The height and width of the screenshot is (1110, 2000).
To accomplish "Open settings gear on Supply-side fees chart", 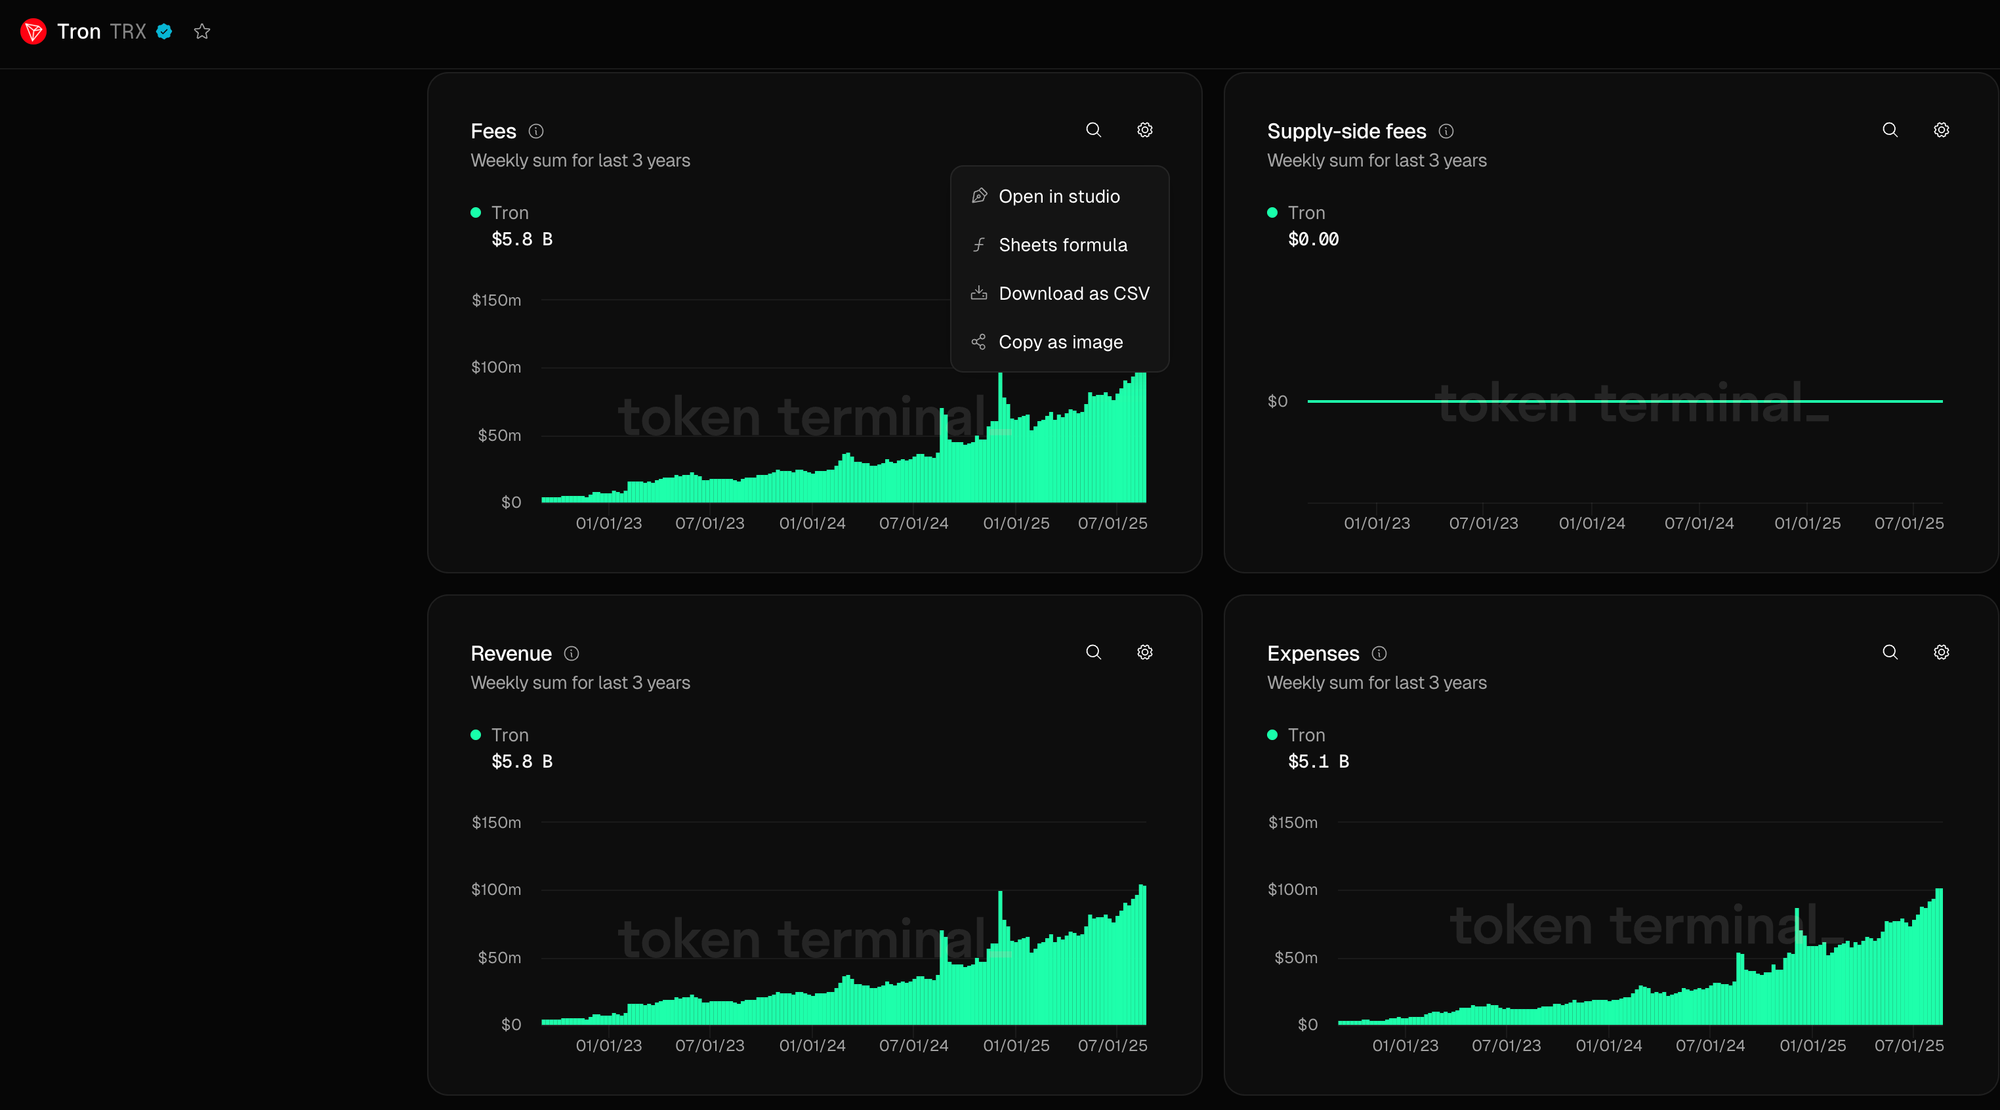I will [x=1941, y=130].
